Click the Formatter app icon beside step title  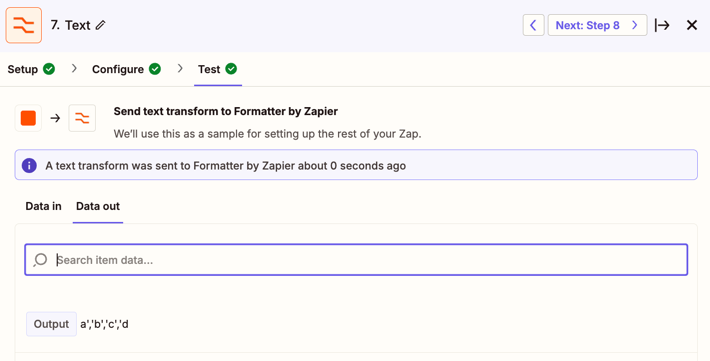coord(24,25)
